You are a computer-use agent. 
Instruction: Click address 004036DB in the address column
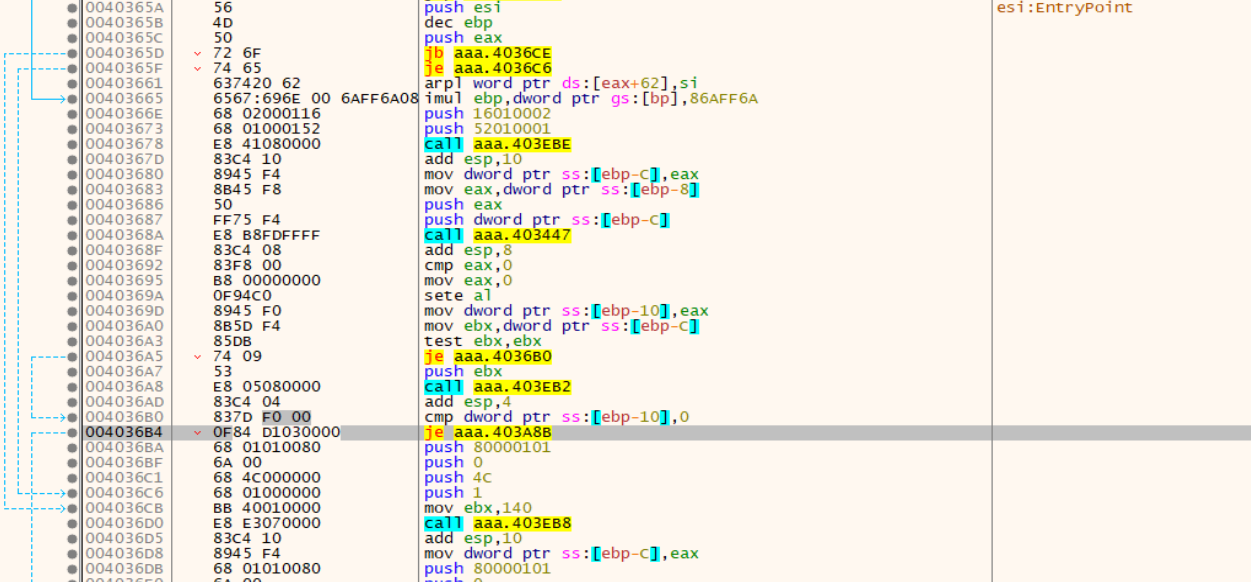click(123, 568)
